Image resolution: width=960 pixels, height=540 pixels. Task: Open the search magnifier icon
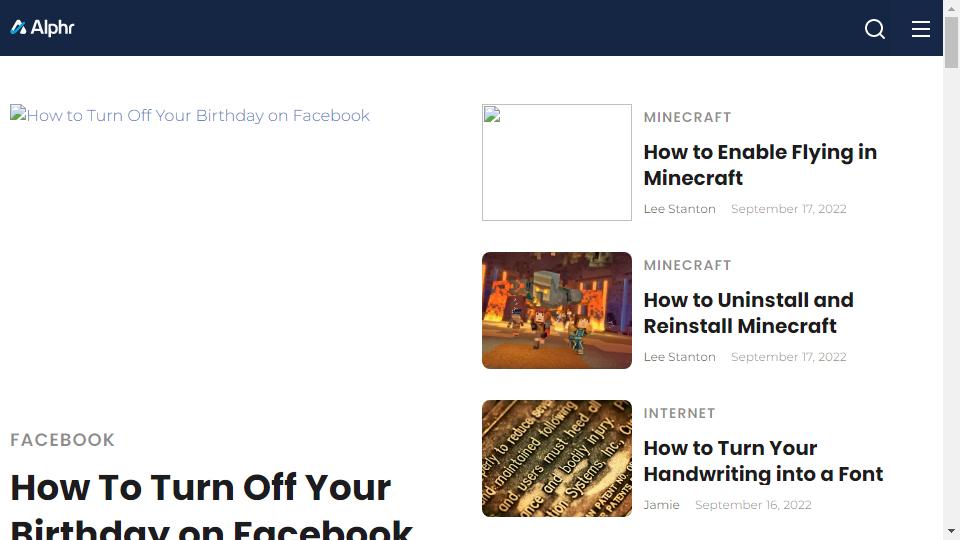pos(874,29)
